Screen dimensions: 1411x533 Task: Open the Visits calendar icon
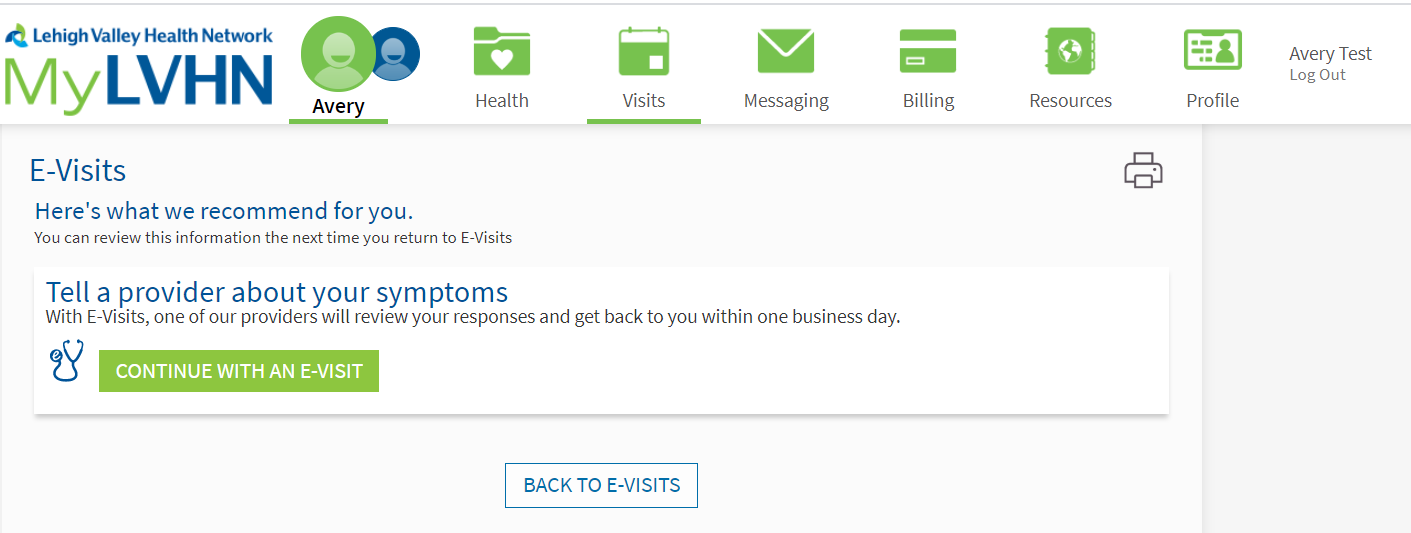643,51
